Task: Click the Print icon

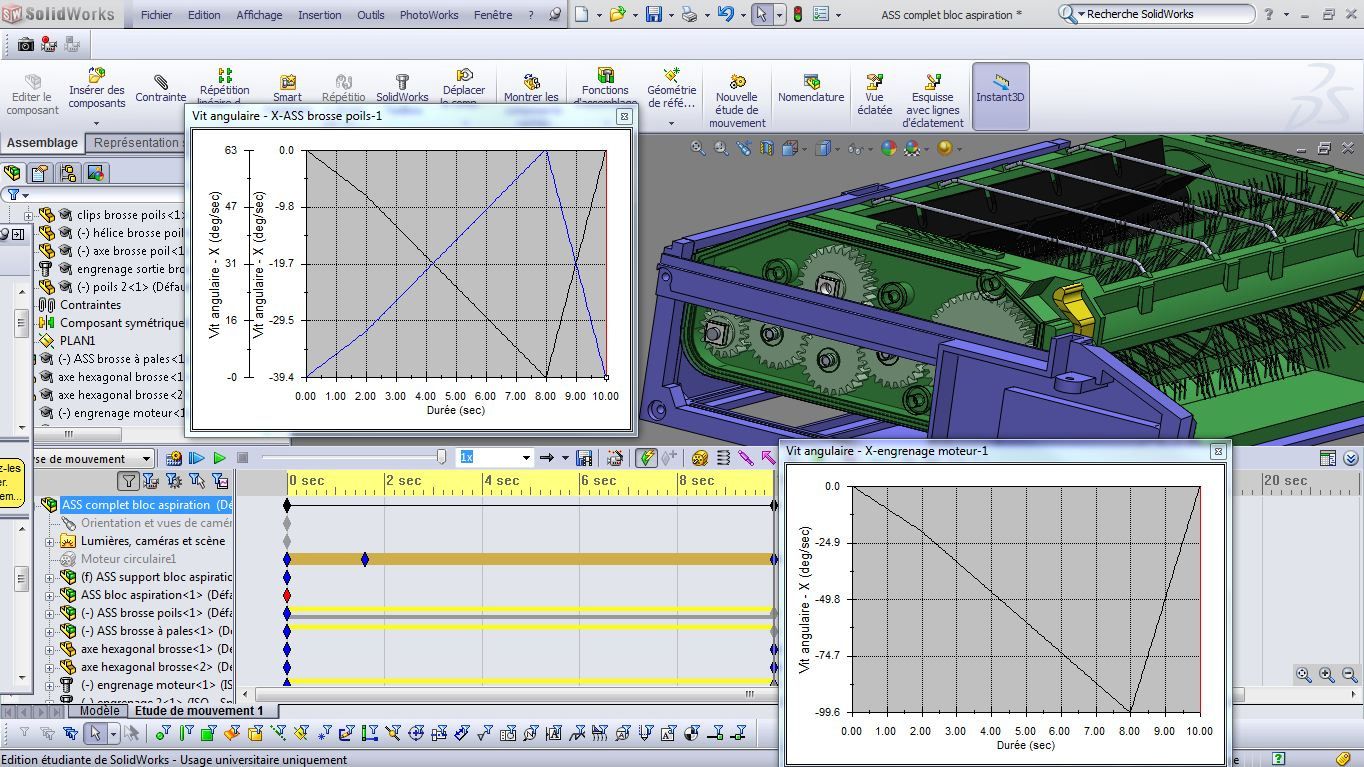Action: 689,14
